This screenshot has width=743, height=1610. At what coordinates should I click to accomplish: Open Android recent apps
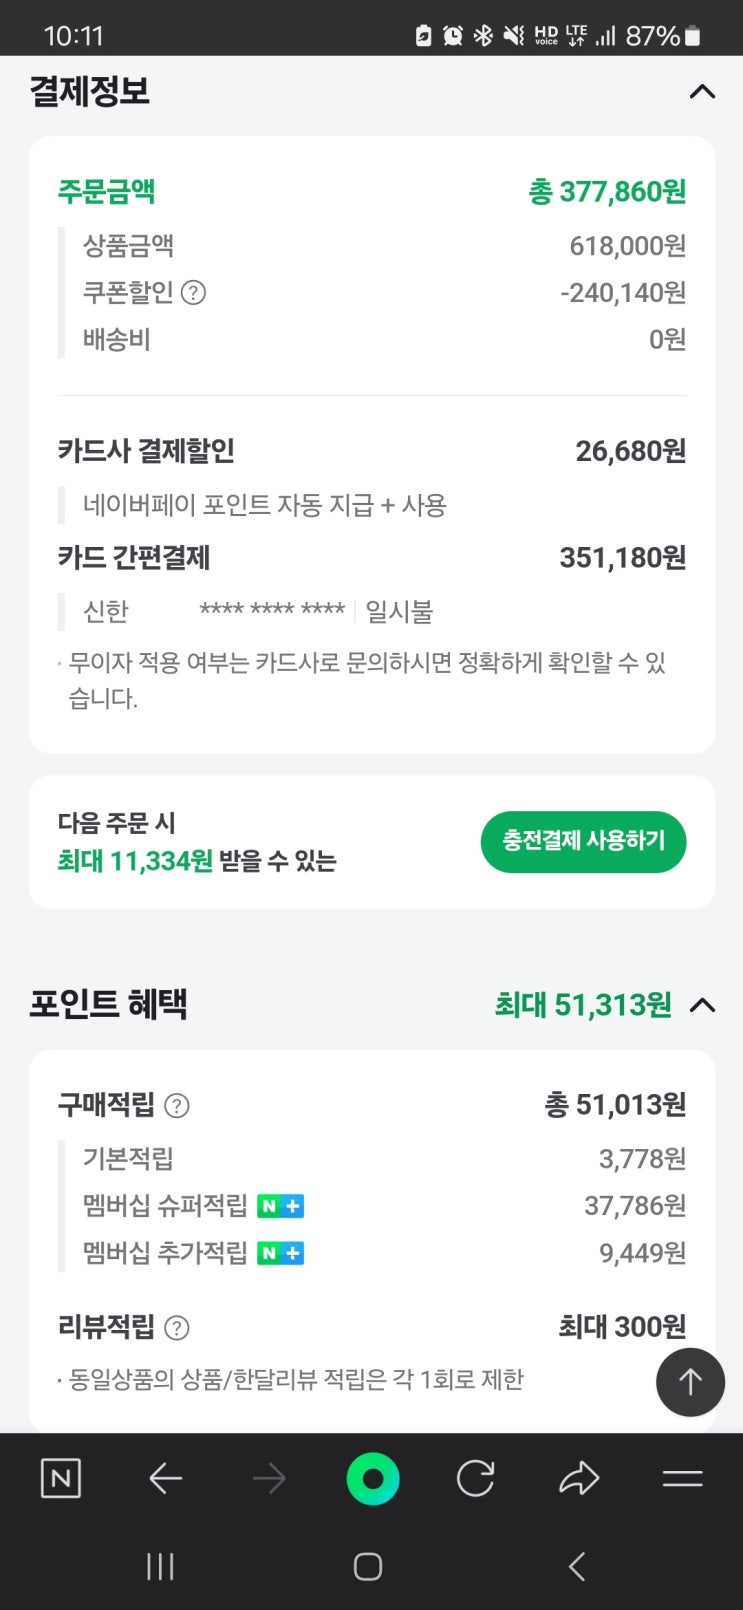pos(160,1566)
